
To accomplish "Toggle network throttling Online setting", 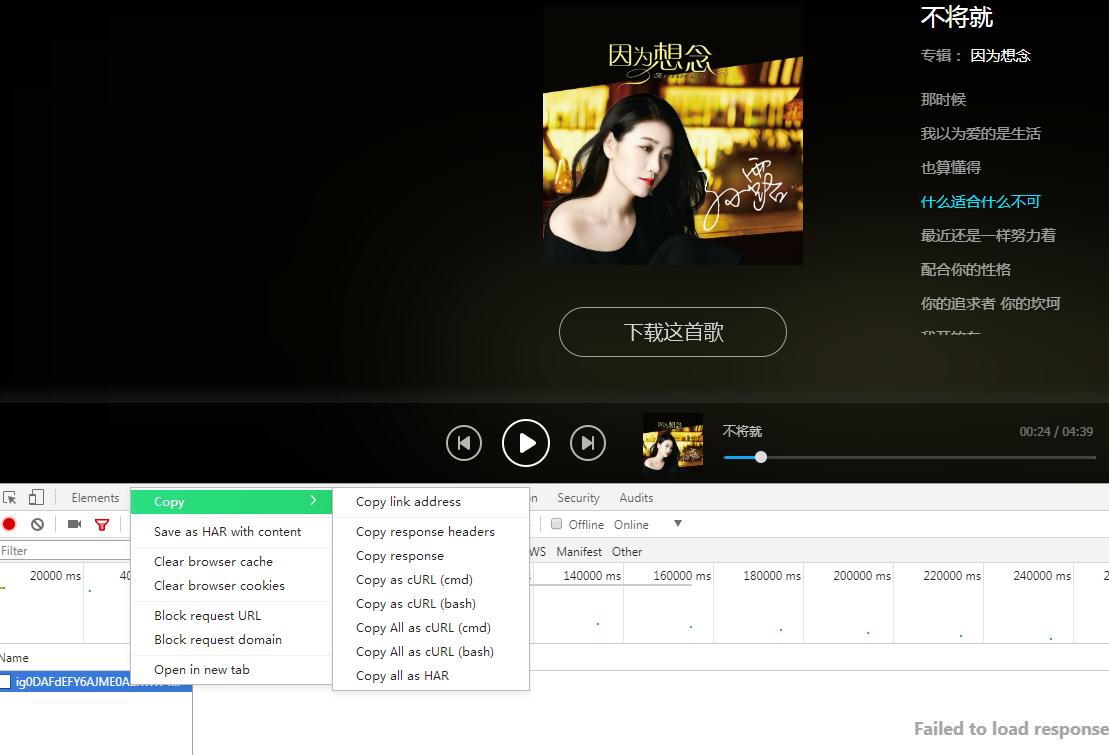I will pyautogui.click(x=632, y=523).
